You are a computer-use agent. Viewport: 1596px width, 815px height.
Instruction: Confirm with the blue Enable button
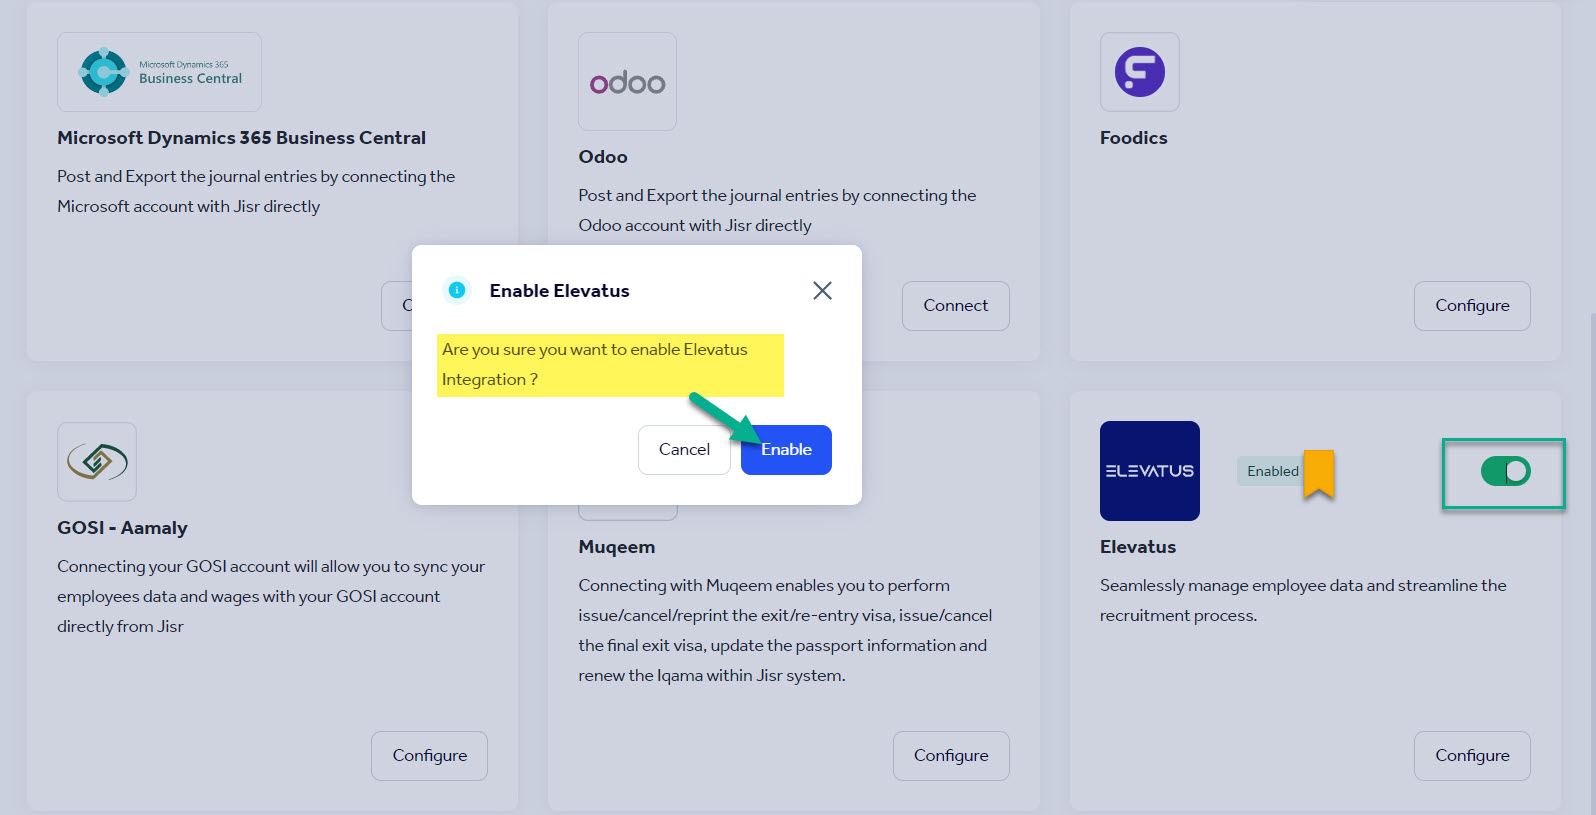pyautogui.click(x=786, y=450)
